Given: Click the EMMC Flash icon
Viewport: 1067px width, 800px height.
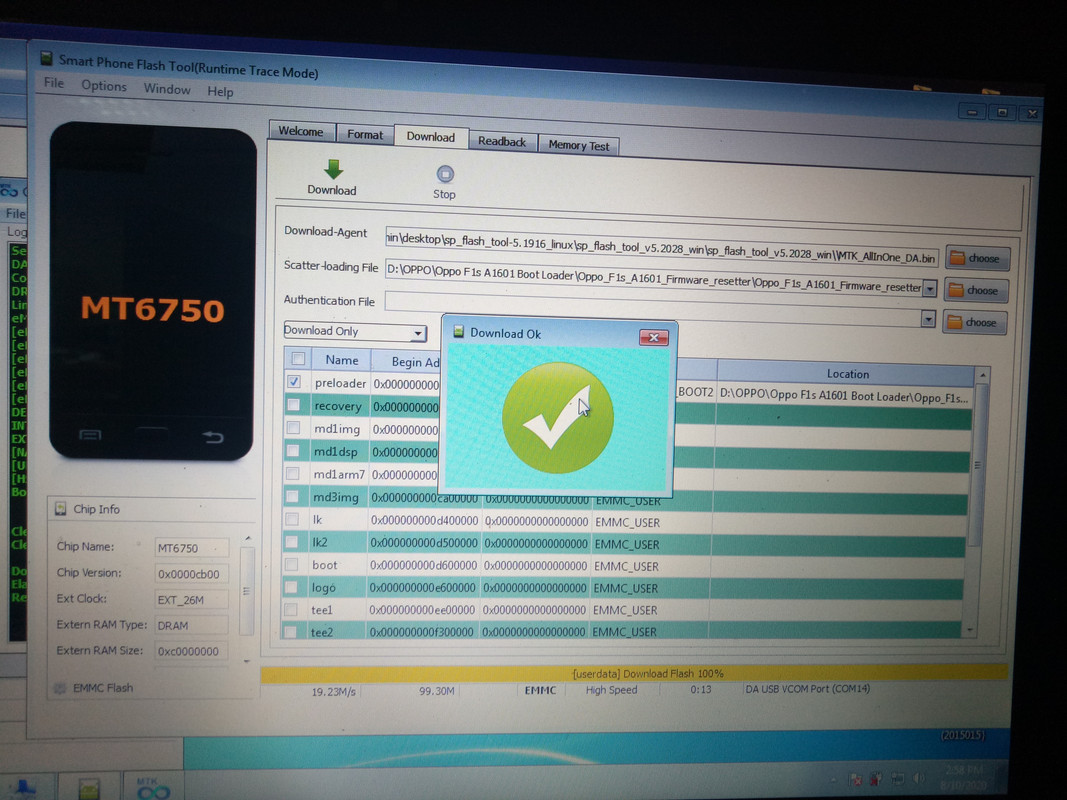Looking at the screenshot, I should coord(61,688).
